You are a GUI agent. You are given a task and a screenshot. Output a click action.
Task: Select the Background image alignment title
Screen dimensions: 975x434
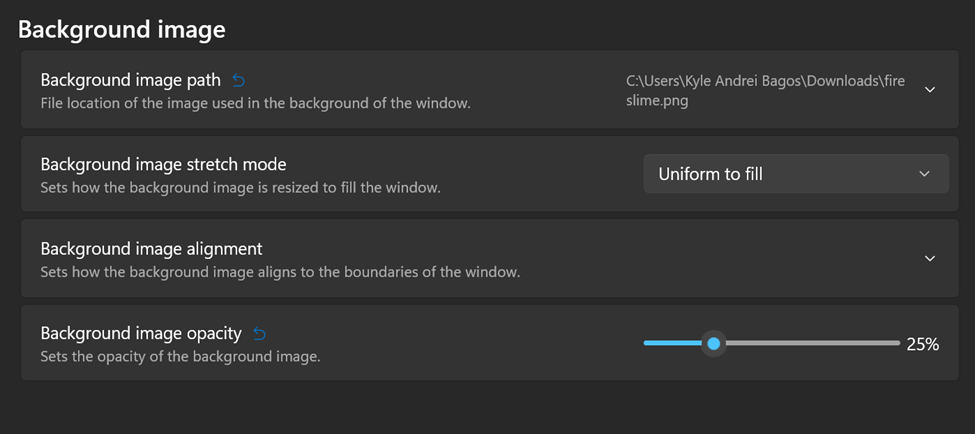coord(151,249)
